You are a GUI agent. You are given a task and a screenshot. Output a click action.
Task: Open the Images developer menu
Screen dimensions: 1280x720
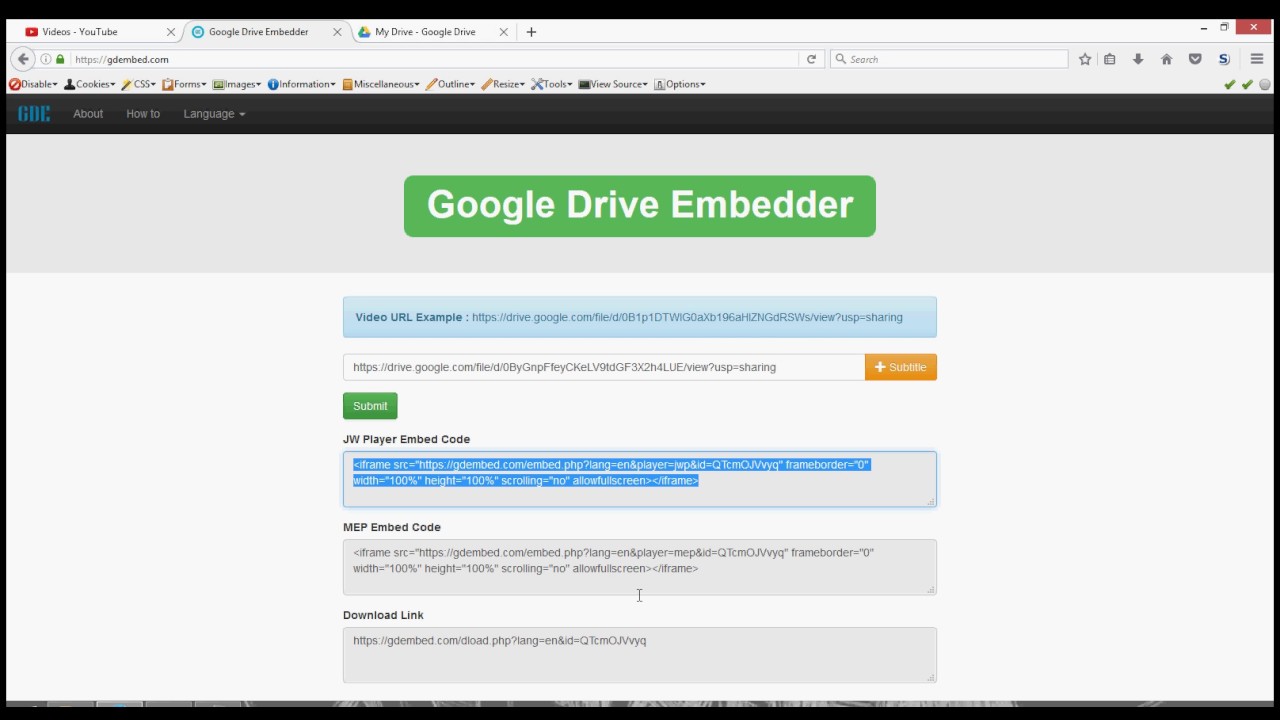pos(237,84)
